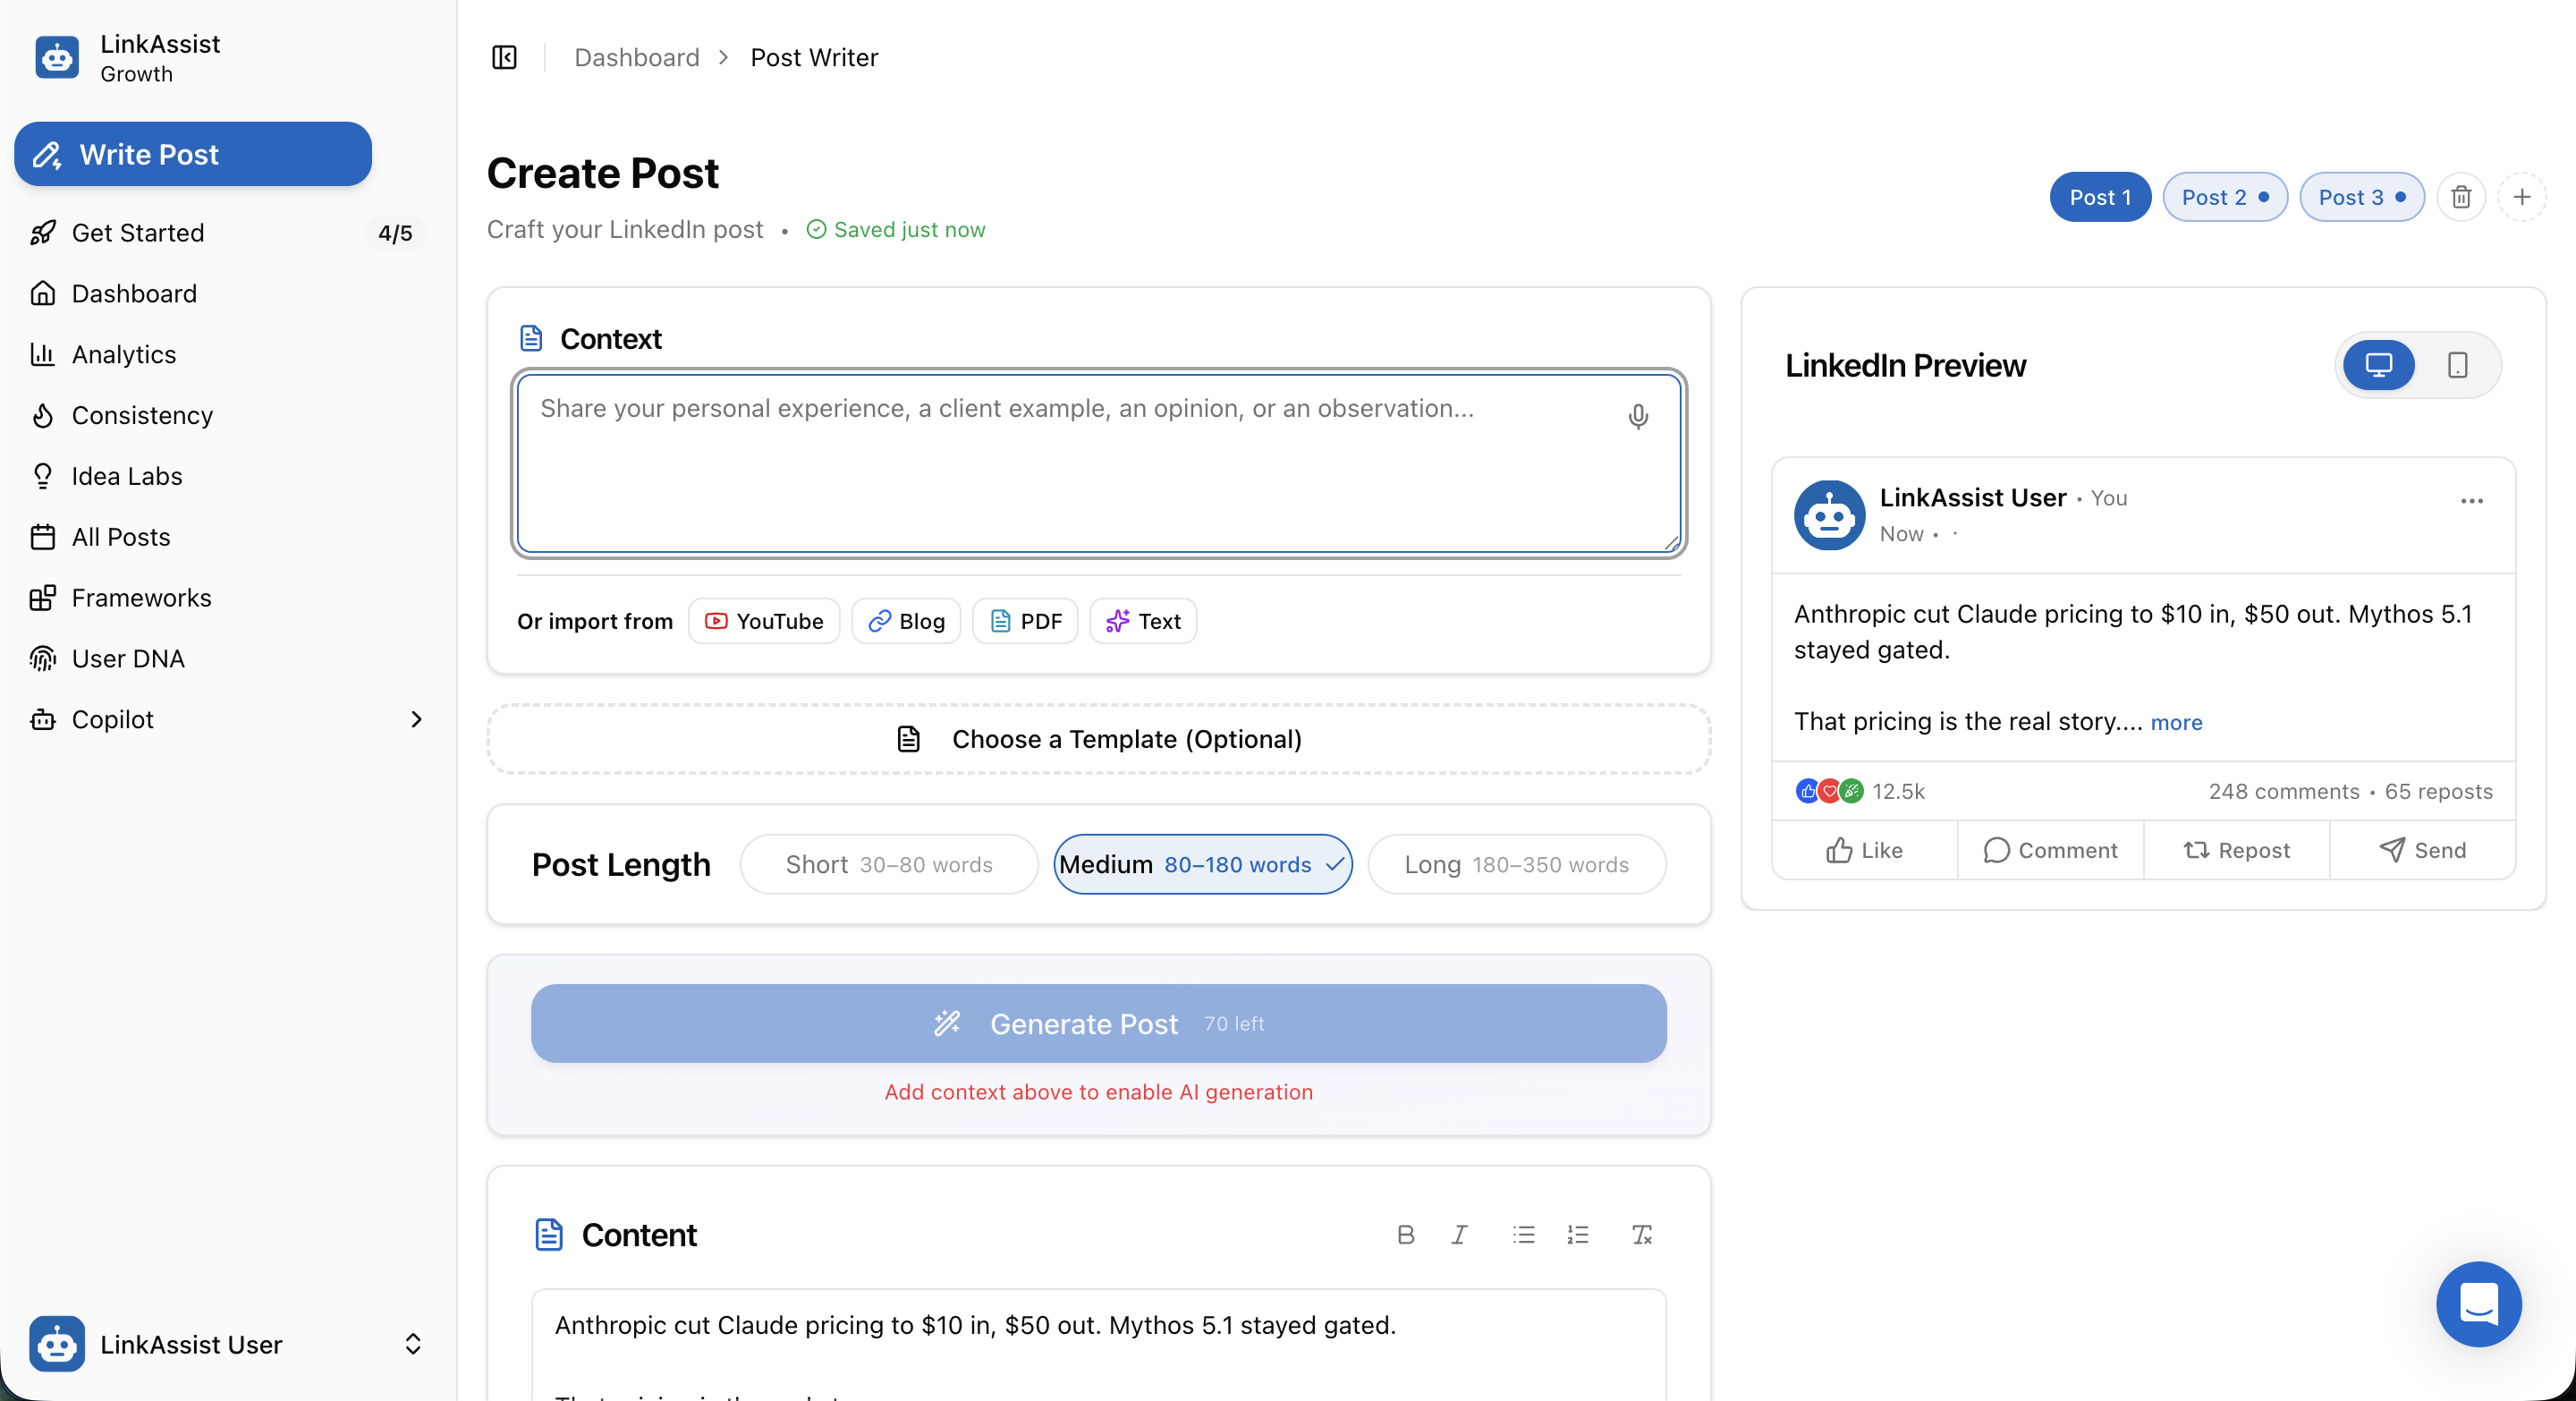This screenshot has height=1401, width=2576.
Task: Click the LinkAssist logo icon
Action: click(57, 58)
